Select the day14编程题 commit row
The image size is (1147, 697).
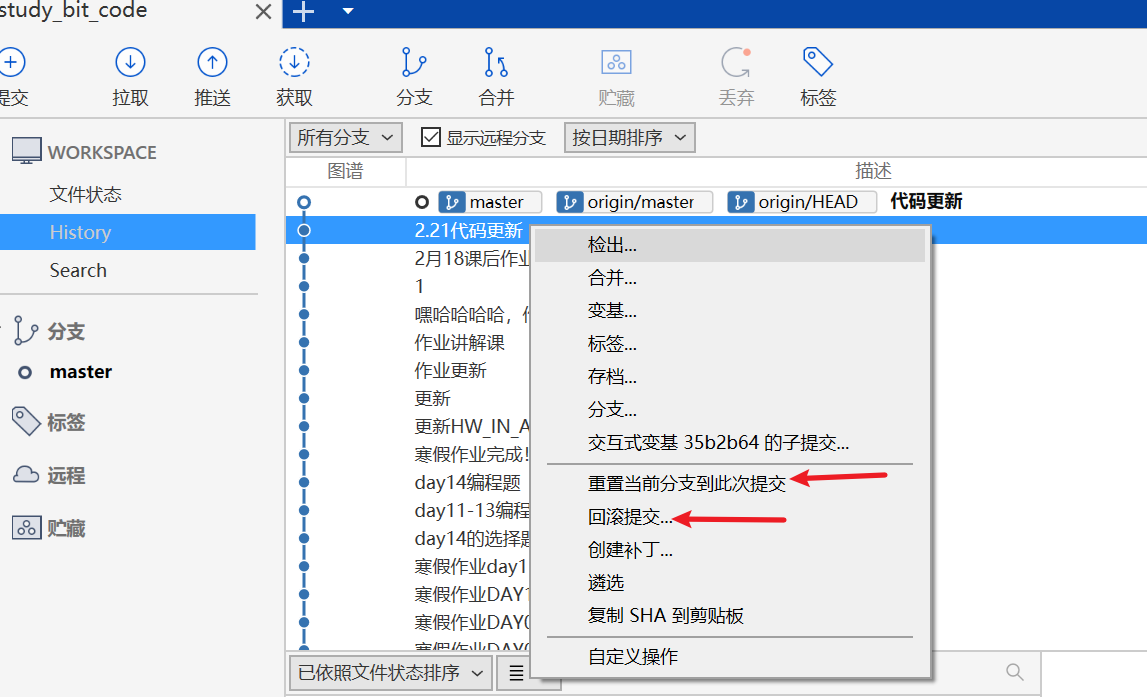(467, 483)
